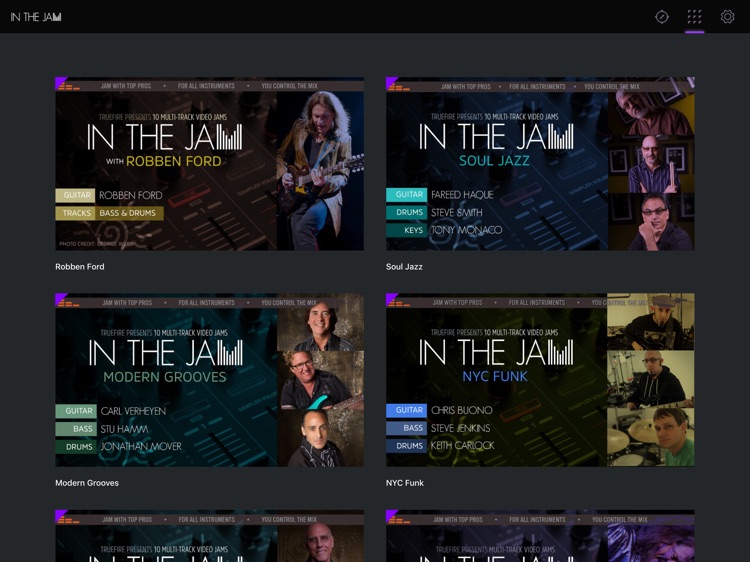Image resolution: width=750 pixels, height=562 pixels.
Task: Click the In The Jam logo
Action: pyautogui.click(x=36, y=17)
